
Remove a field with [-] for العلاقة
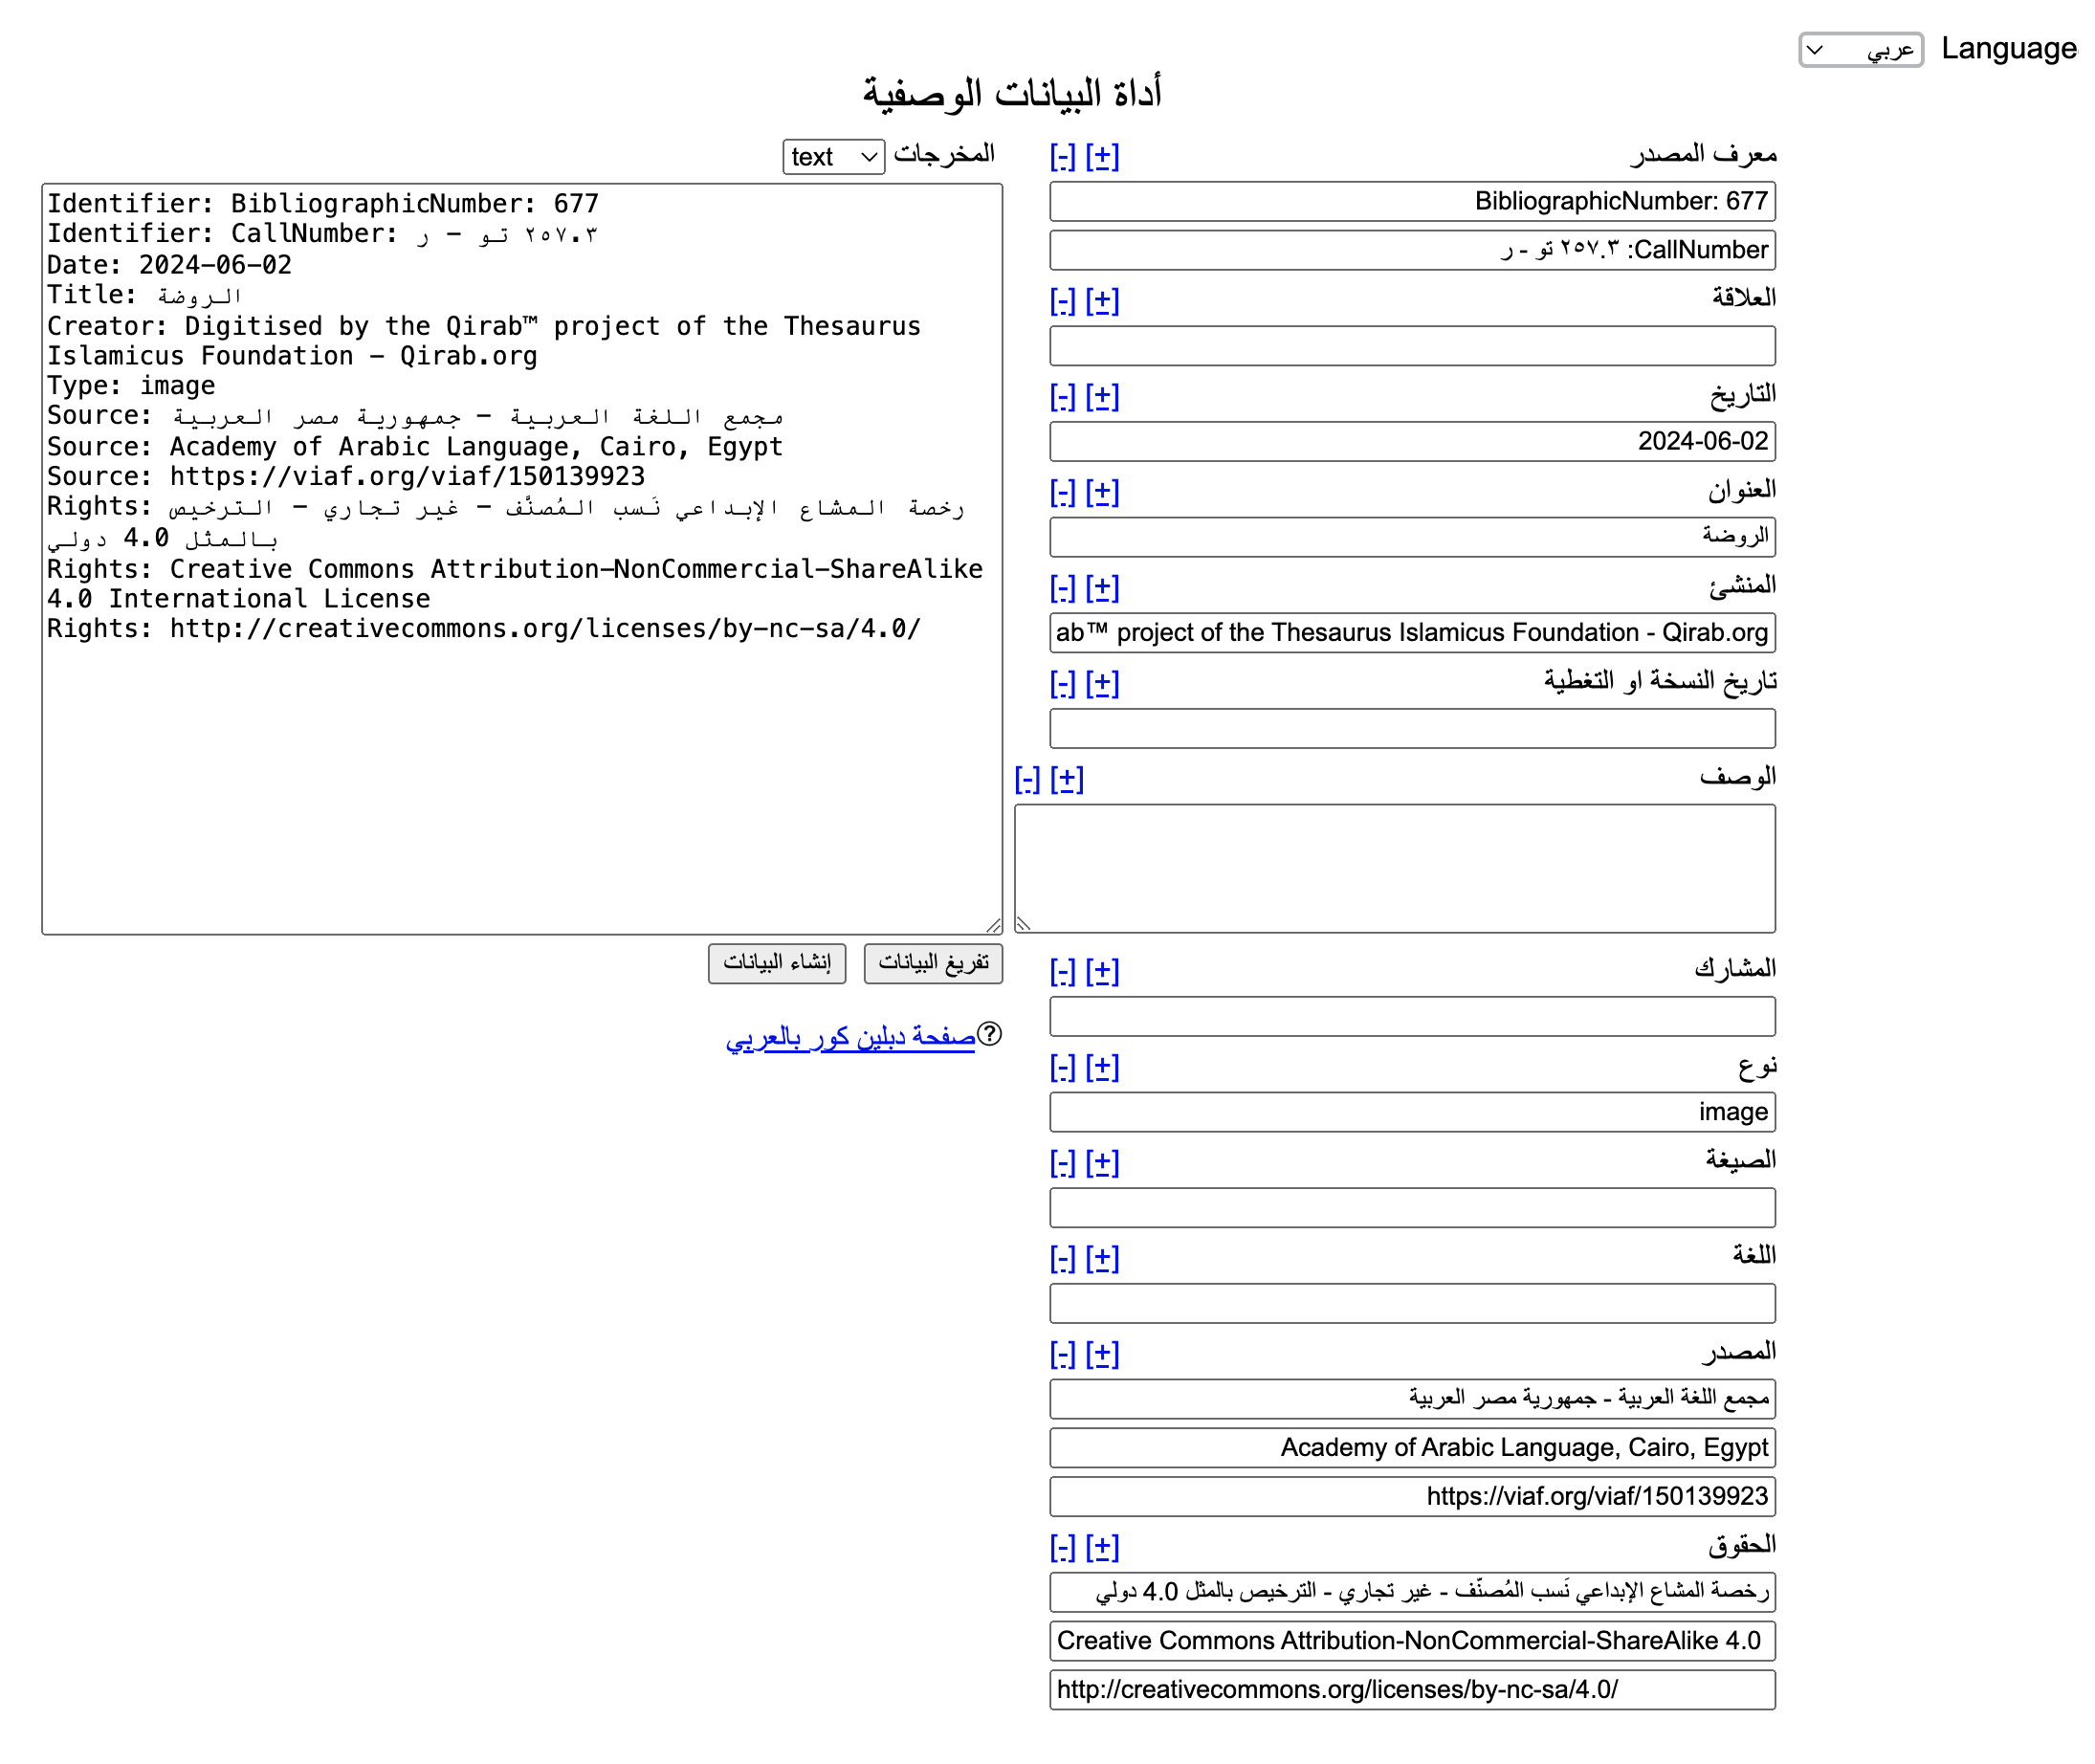click(x=1062, y=301)
